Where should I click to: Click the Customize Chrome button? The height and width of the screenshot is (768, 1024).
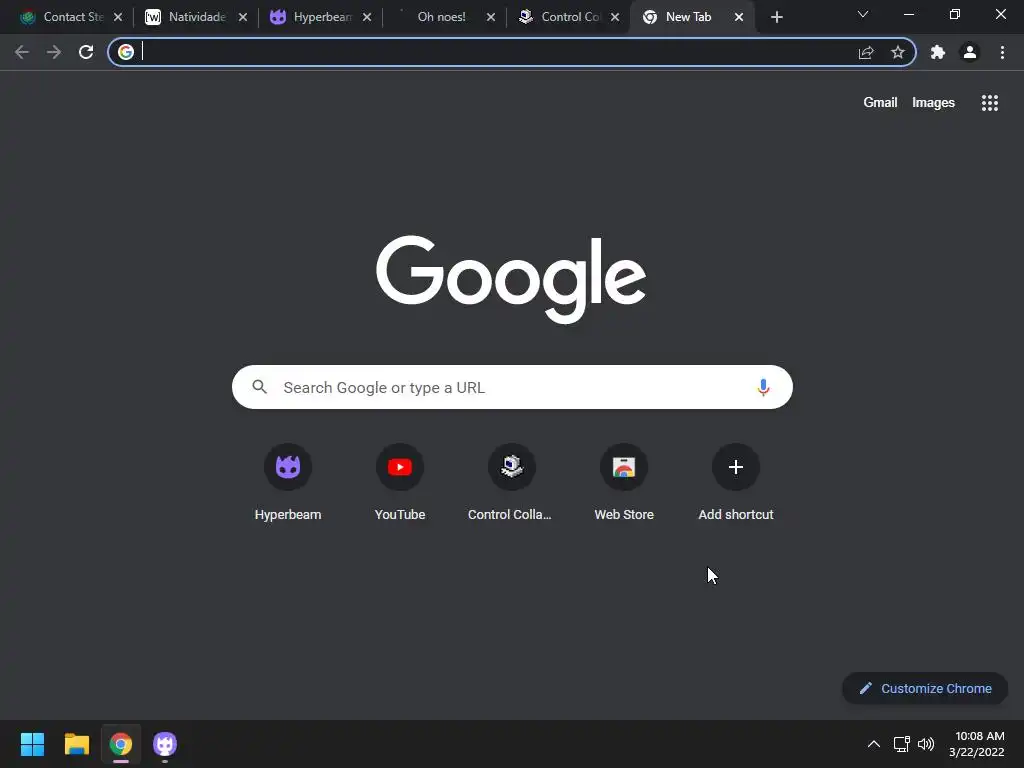925,688
